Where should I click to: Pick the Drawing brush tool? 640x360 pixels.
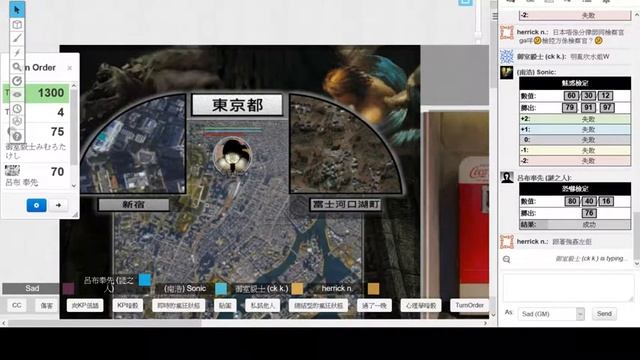(17, 38)
